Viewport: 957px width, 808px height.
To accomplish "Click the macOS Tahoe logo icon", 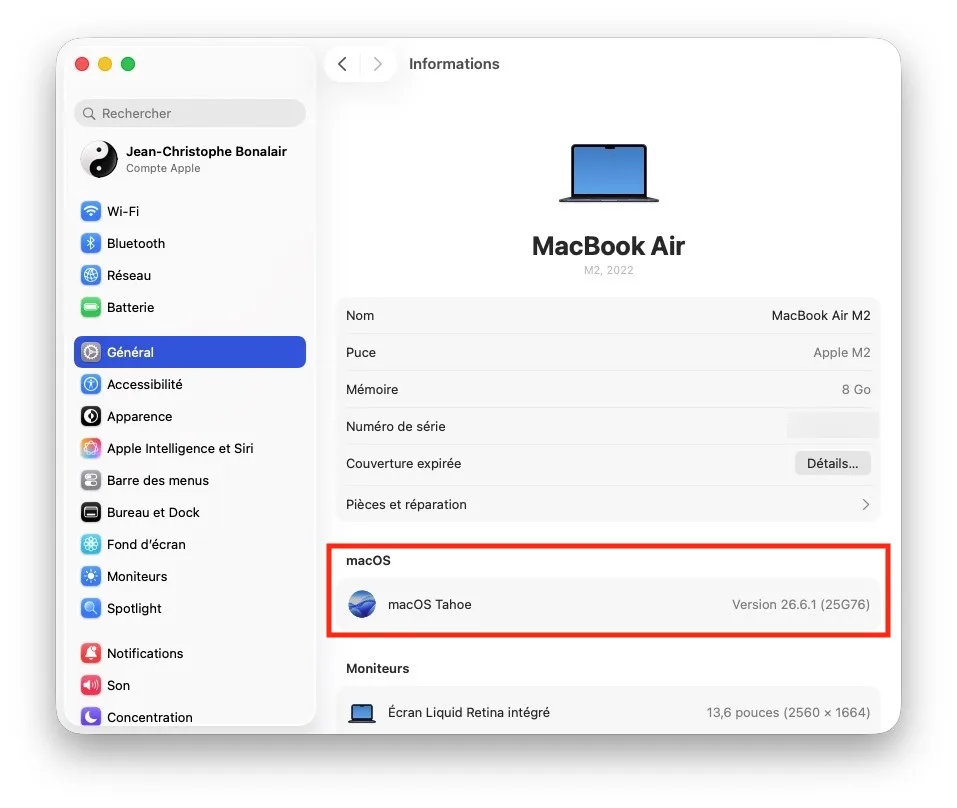I will coord(362,604).
